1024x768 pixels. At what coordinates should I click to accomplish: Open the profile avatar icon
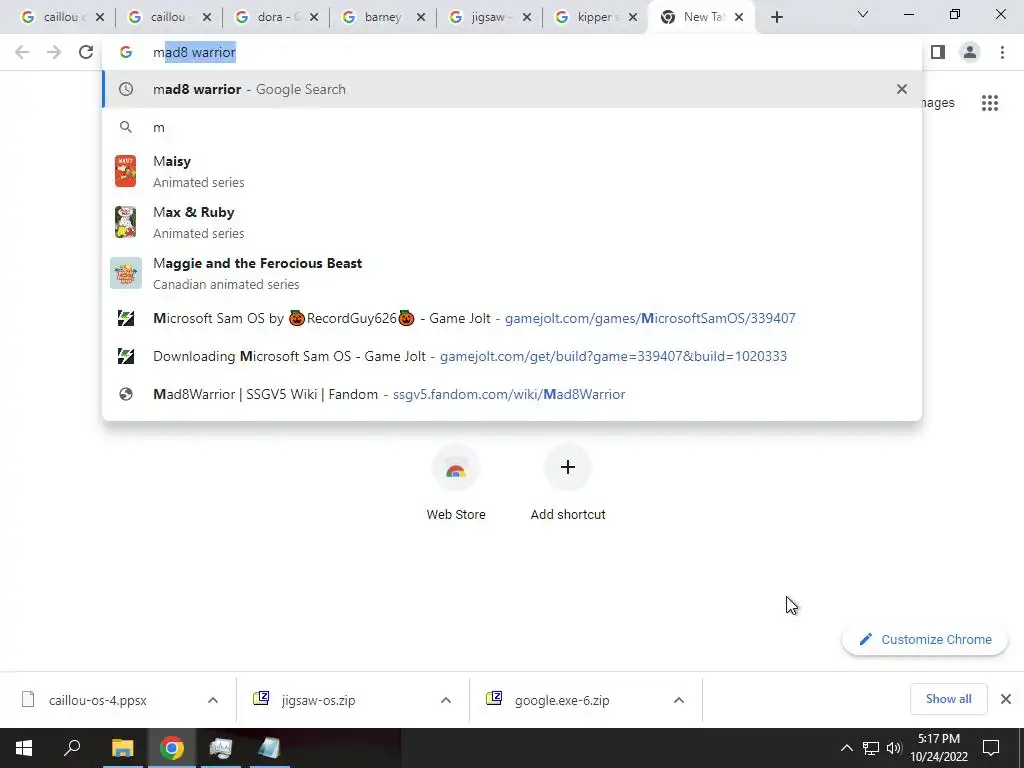click(970, 52)
